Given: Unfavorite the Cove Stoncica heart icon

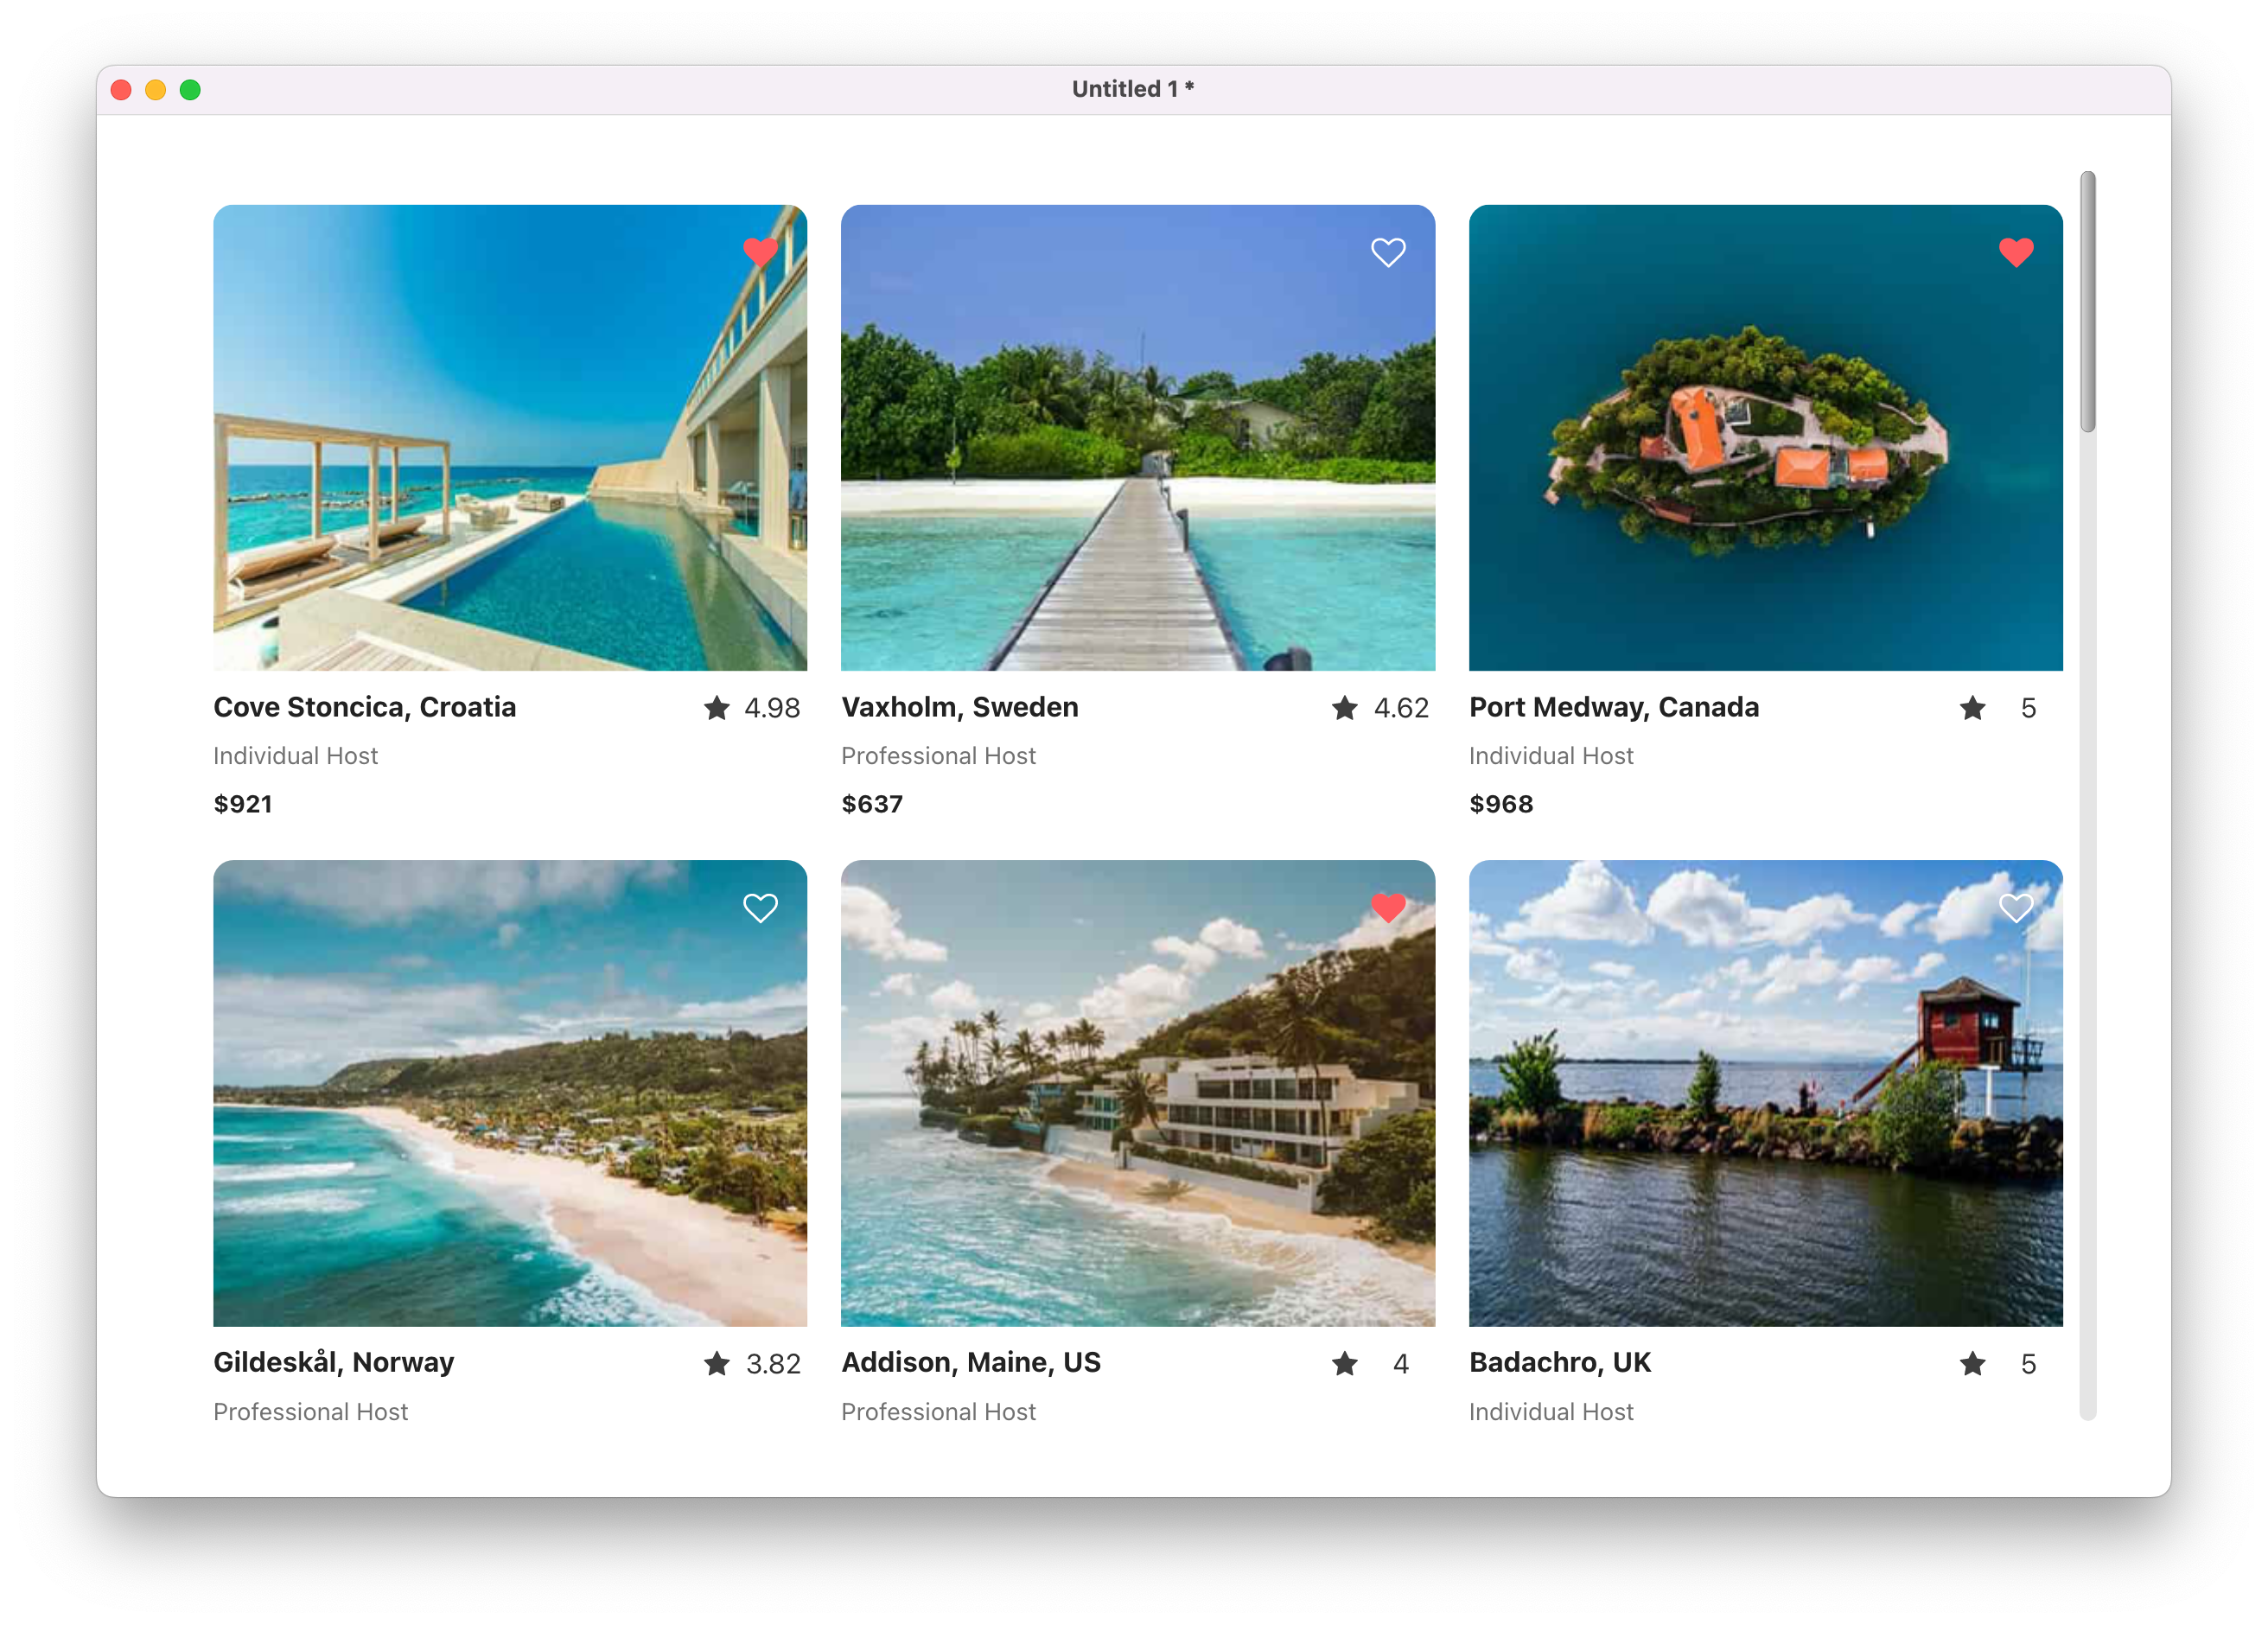Looking at the screenshot, I should click(760, 251).
